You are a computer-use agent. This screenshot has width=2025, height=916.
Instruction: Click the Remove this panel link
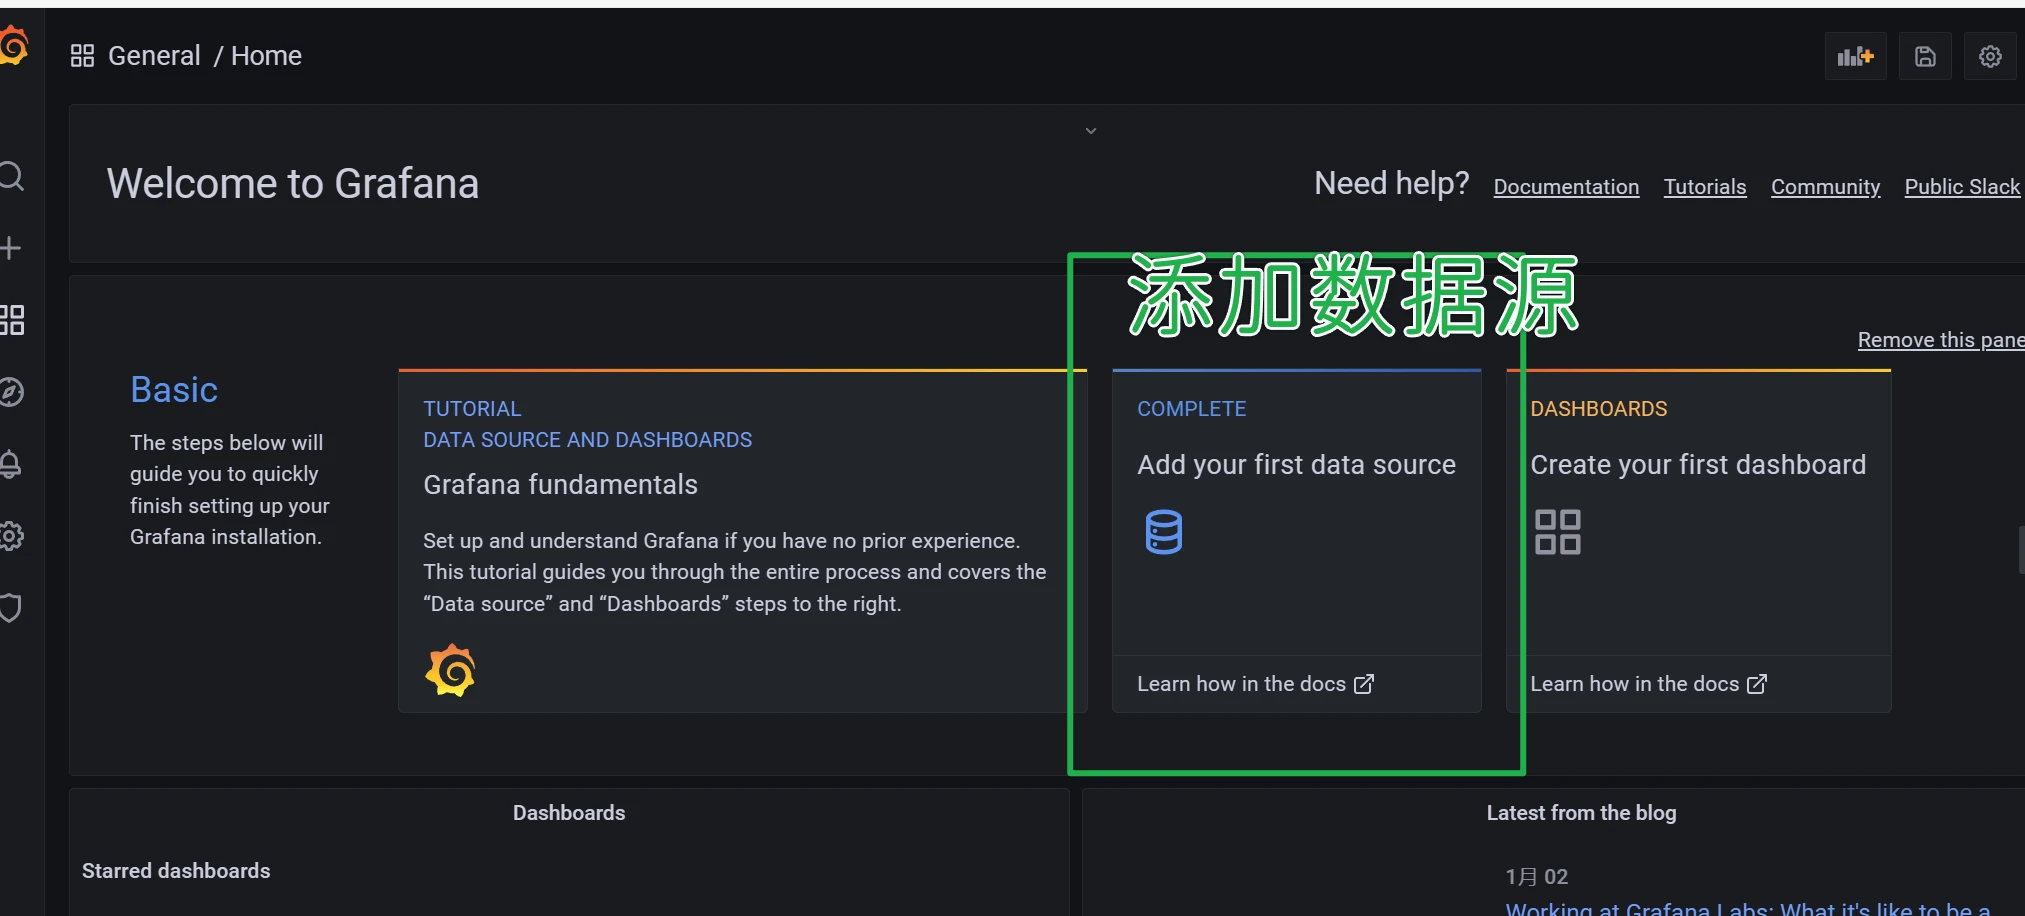click(1940, 340)
